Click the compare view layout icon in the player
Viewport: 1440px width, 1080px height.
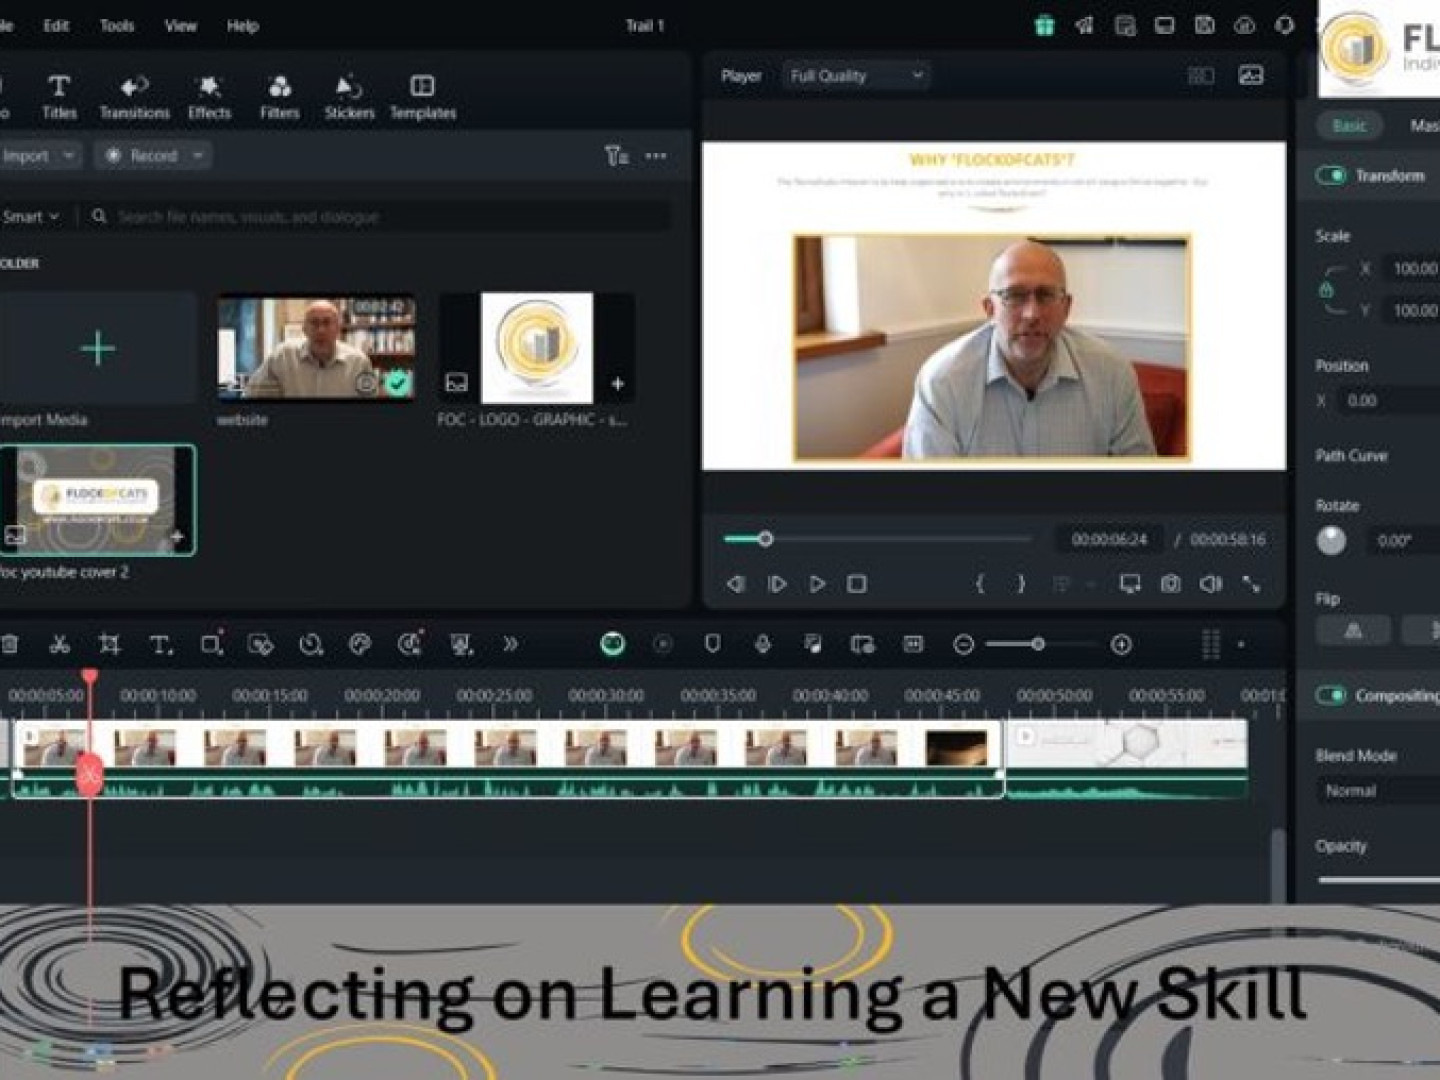click(1201, 76)
